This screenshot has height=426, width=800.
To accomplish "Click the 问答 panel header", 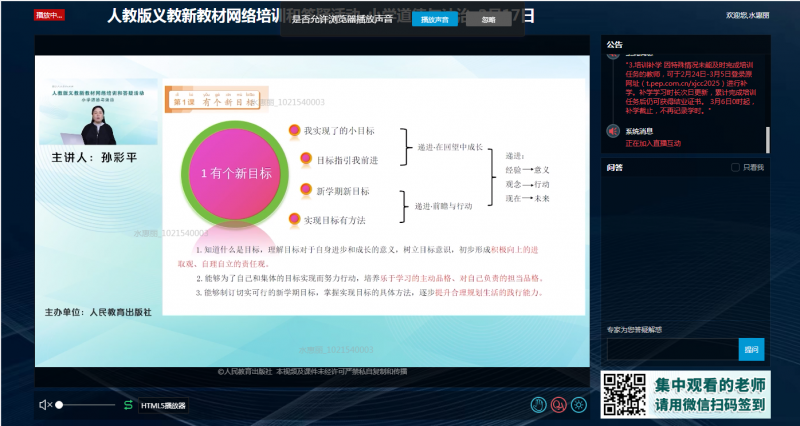I will [615, 167].
